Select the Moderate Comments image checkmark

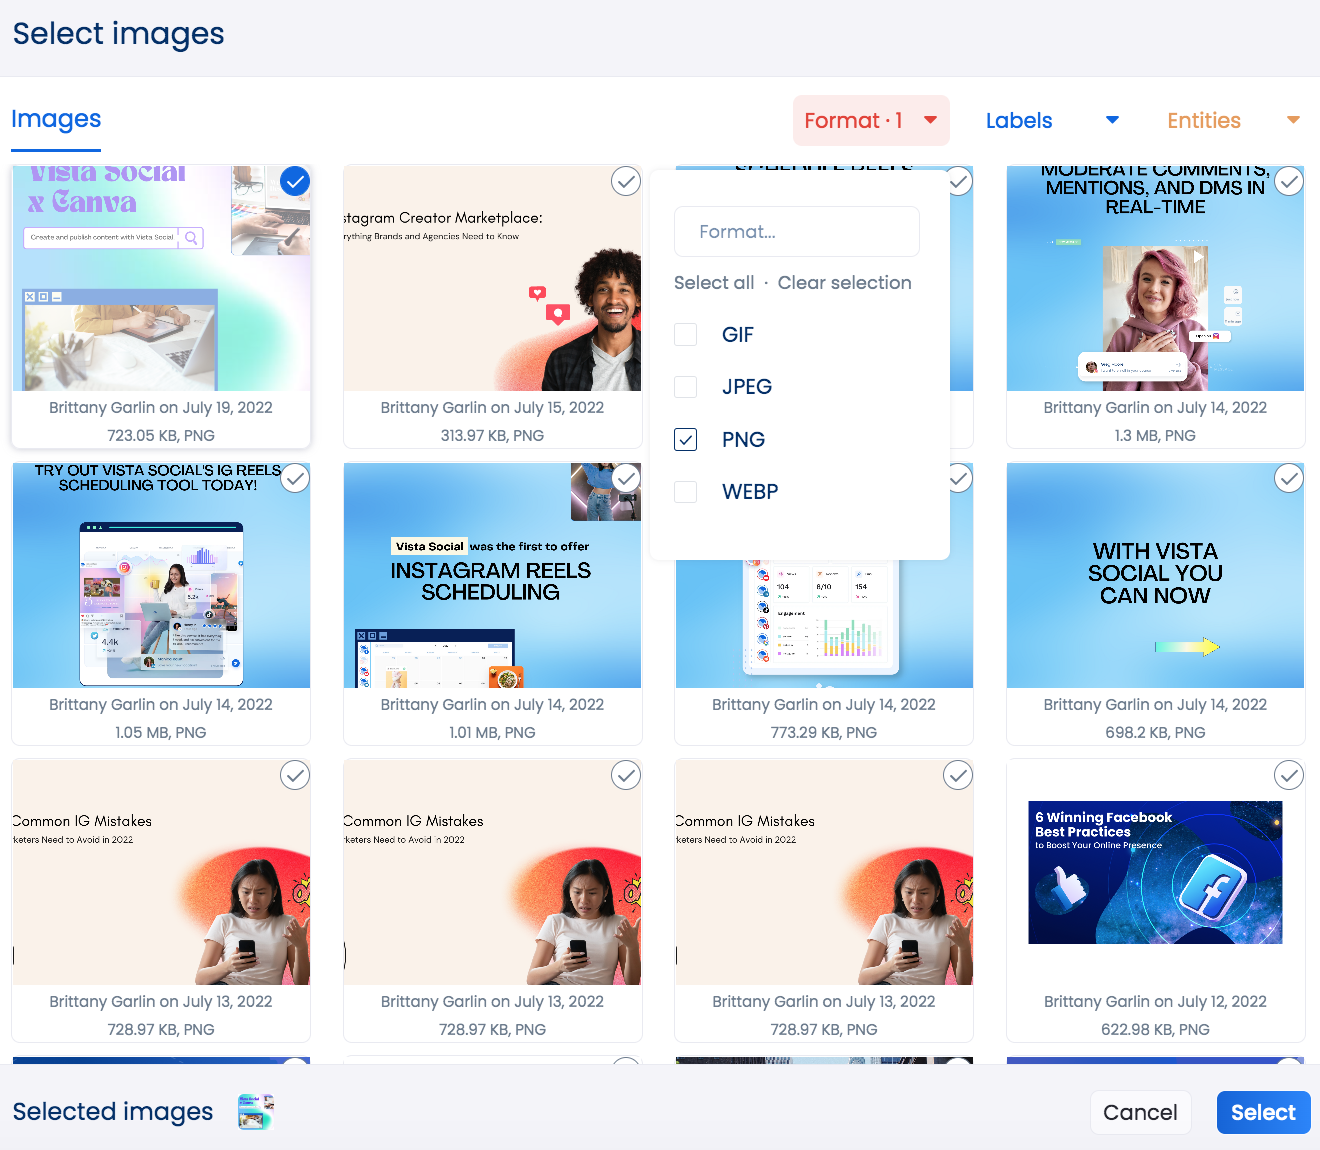(x=1288, y=181)
